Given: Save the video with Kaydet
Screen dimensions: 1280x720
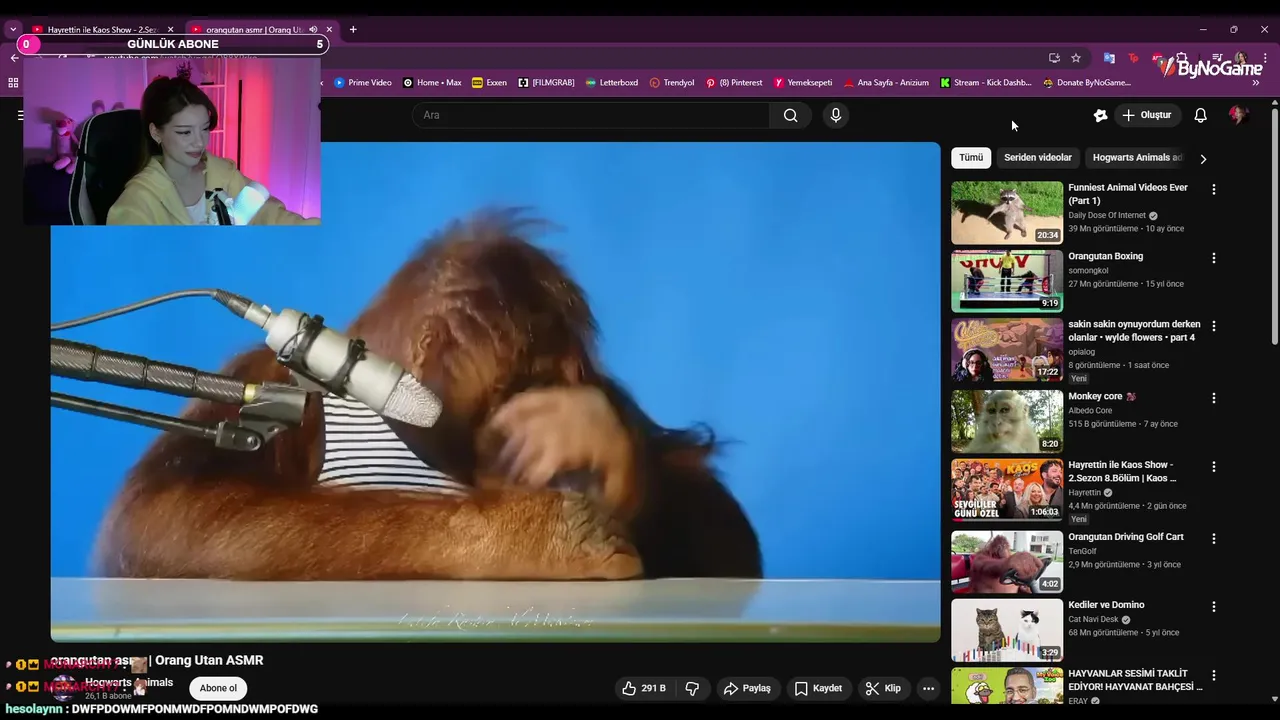Looking at the screenshot, I should [x=818, y=688].
